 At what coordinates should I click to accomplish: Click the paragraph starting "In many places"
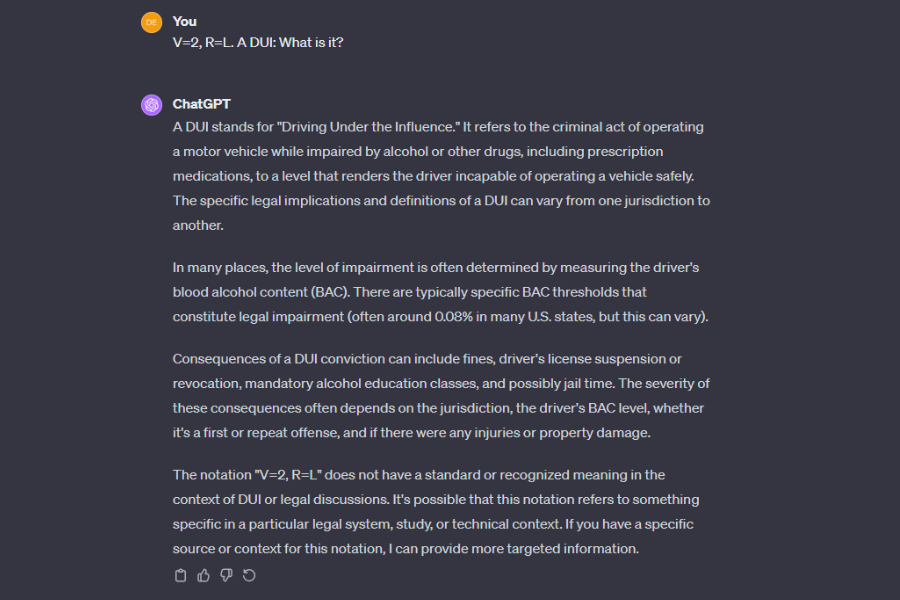[x=440, y=292]
